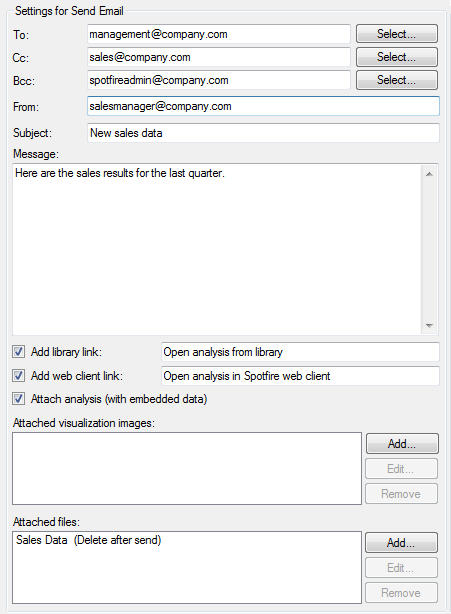This screenshot has width=451, height=614.
Task: Click the Bcc field with spotfireadmin@company.com
Action: click(218, 80)
